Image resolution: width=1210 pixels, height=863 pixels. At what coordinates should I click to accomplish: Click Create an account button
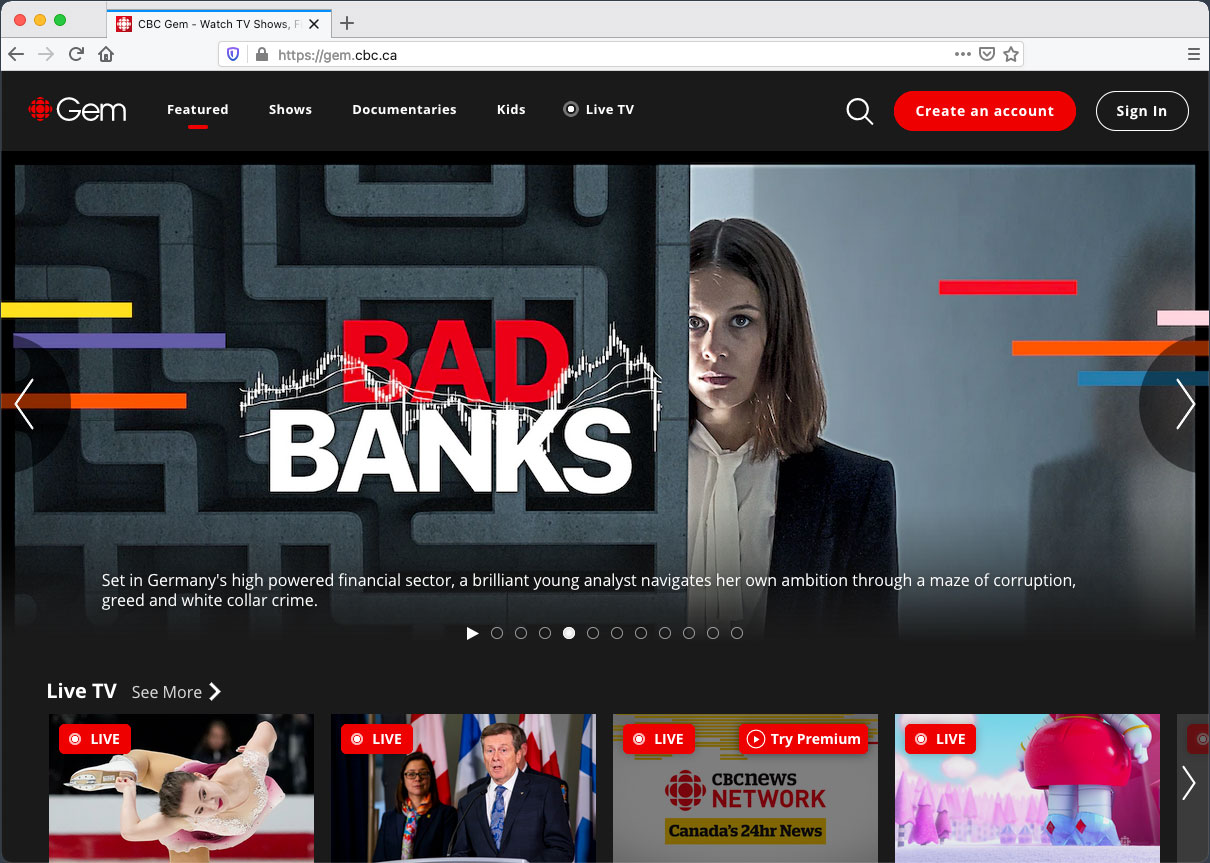985,111
